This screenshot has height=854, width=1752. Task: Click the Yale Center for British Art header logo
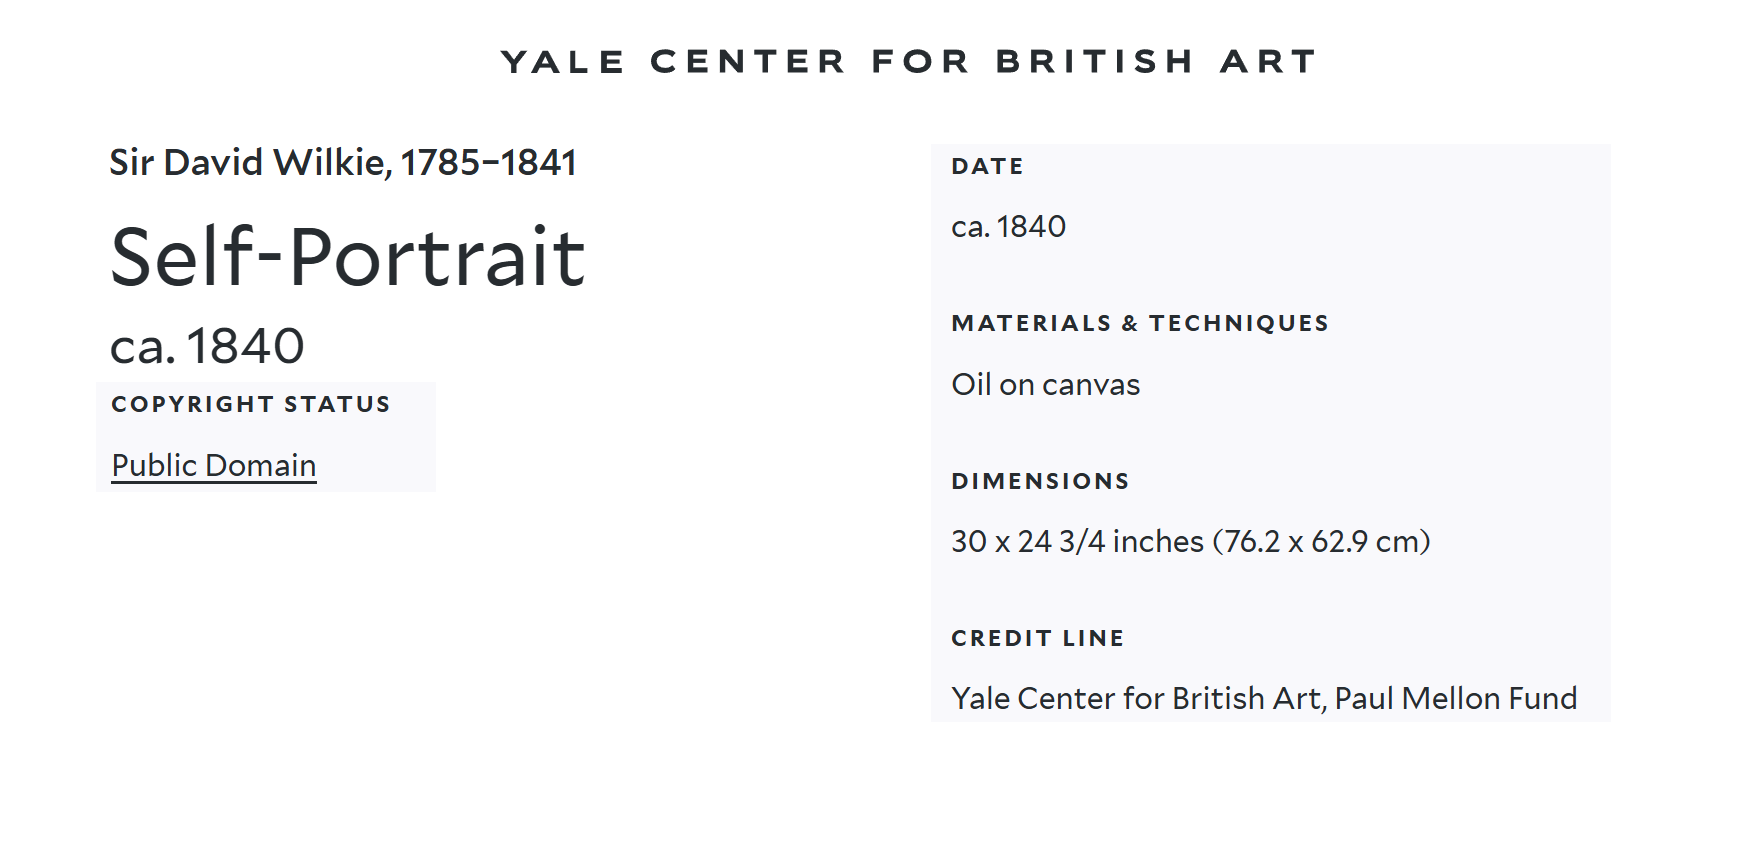pyautogui.click(x=909, y=62)
